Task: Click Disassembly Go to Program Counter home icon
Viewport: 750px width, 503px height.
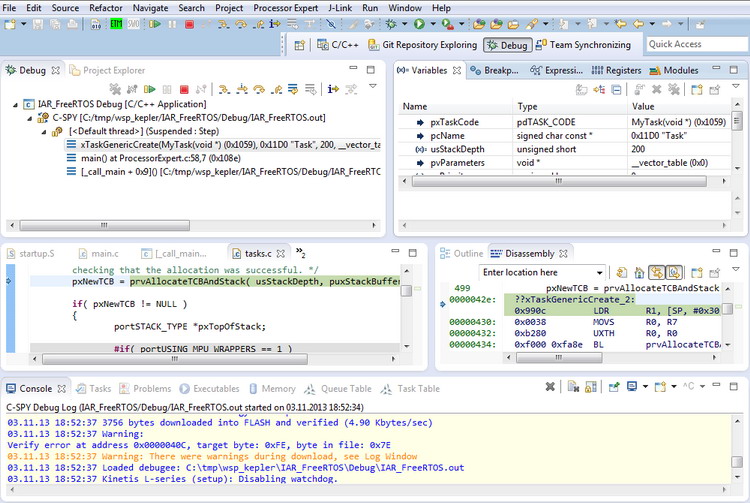Action: click(x=639, y=273)
